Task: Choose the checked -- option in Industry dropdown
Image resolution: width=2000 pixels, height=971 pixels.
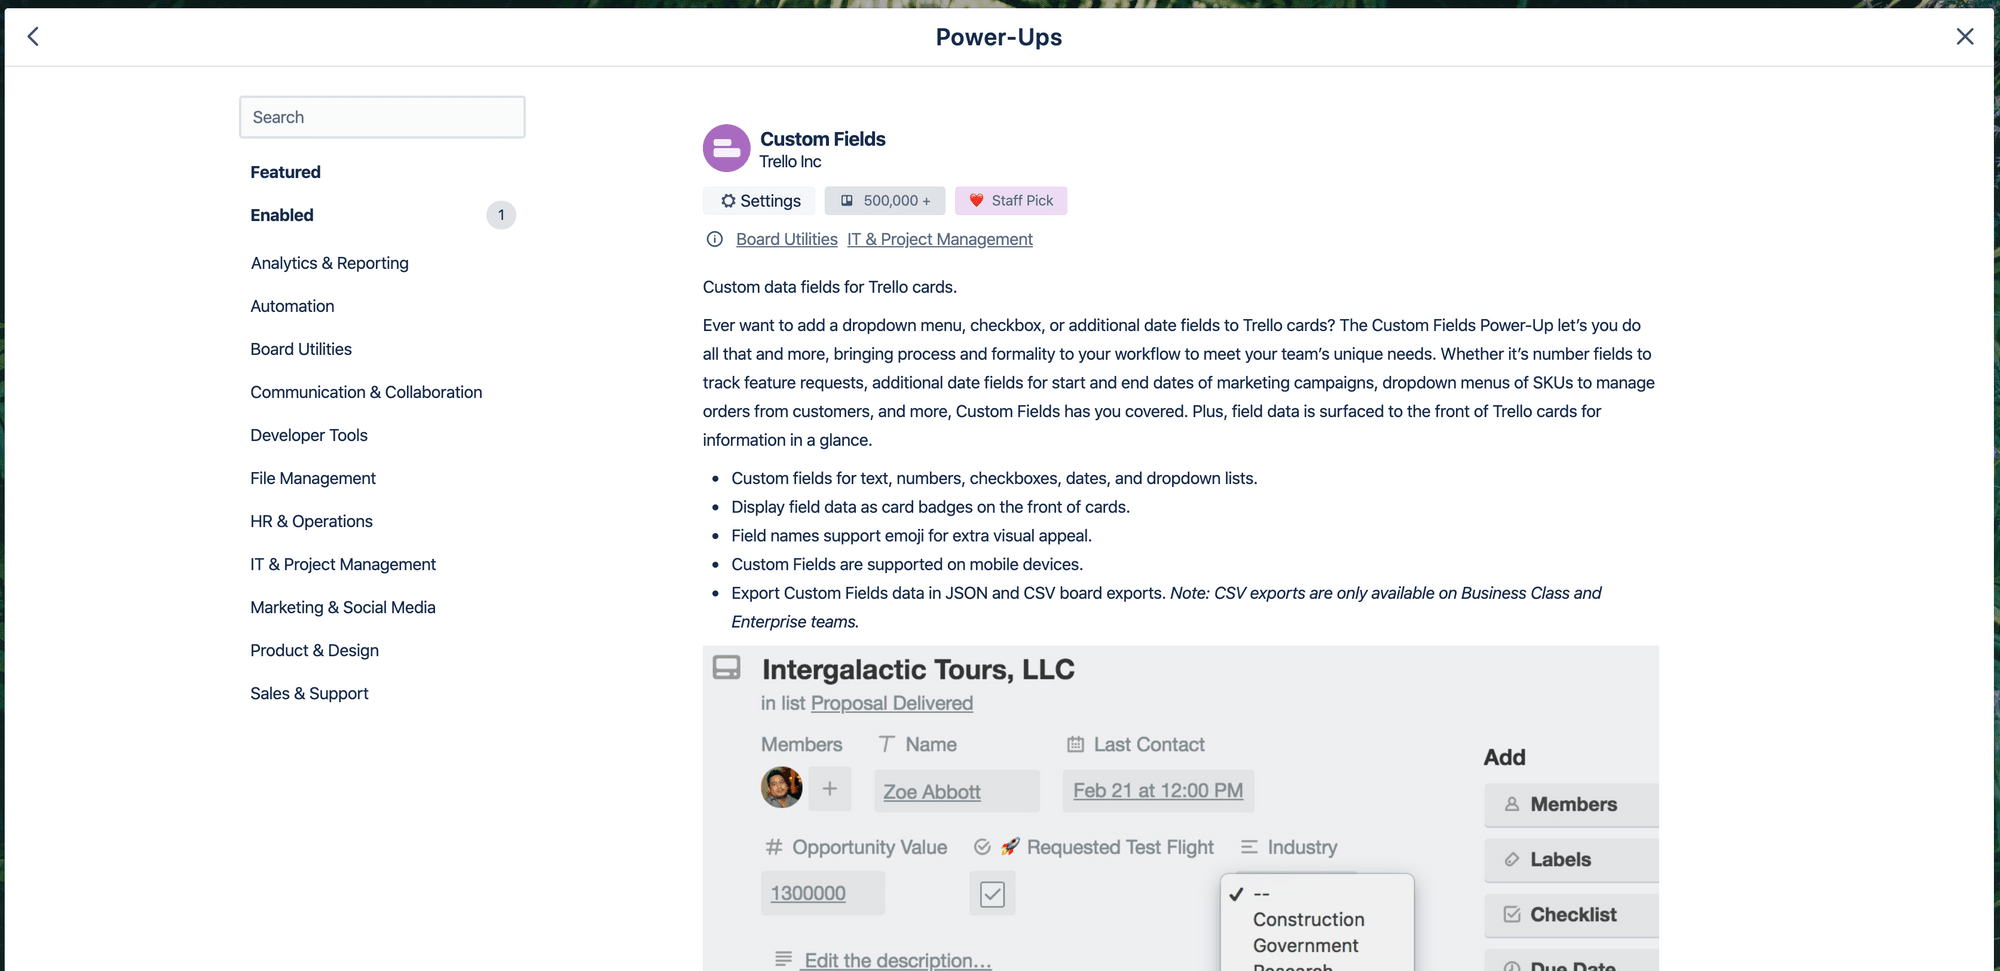Action: [x=1317, y=893]
